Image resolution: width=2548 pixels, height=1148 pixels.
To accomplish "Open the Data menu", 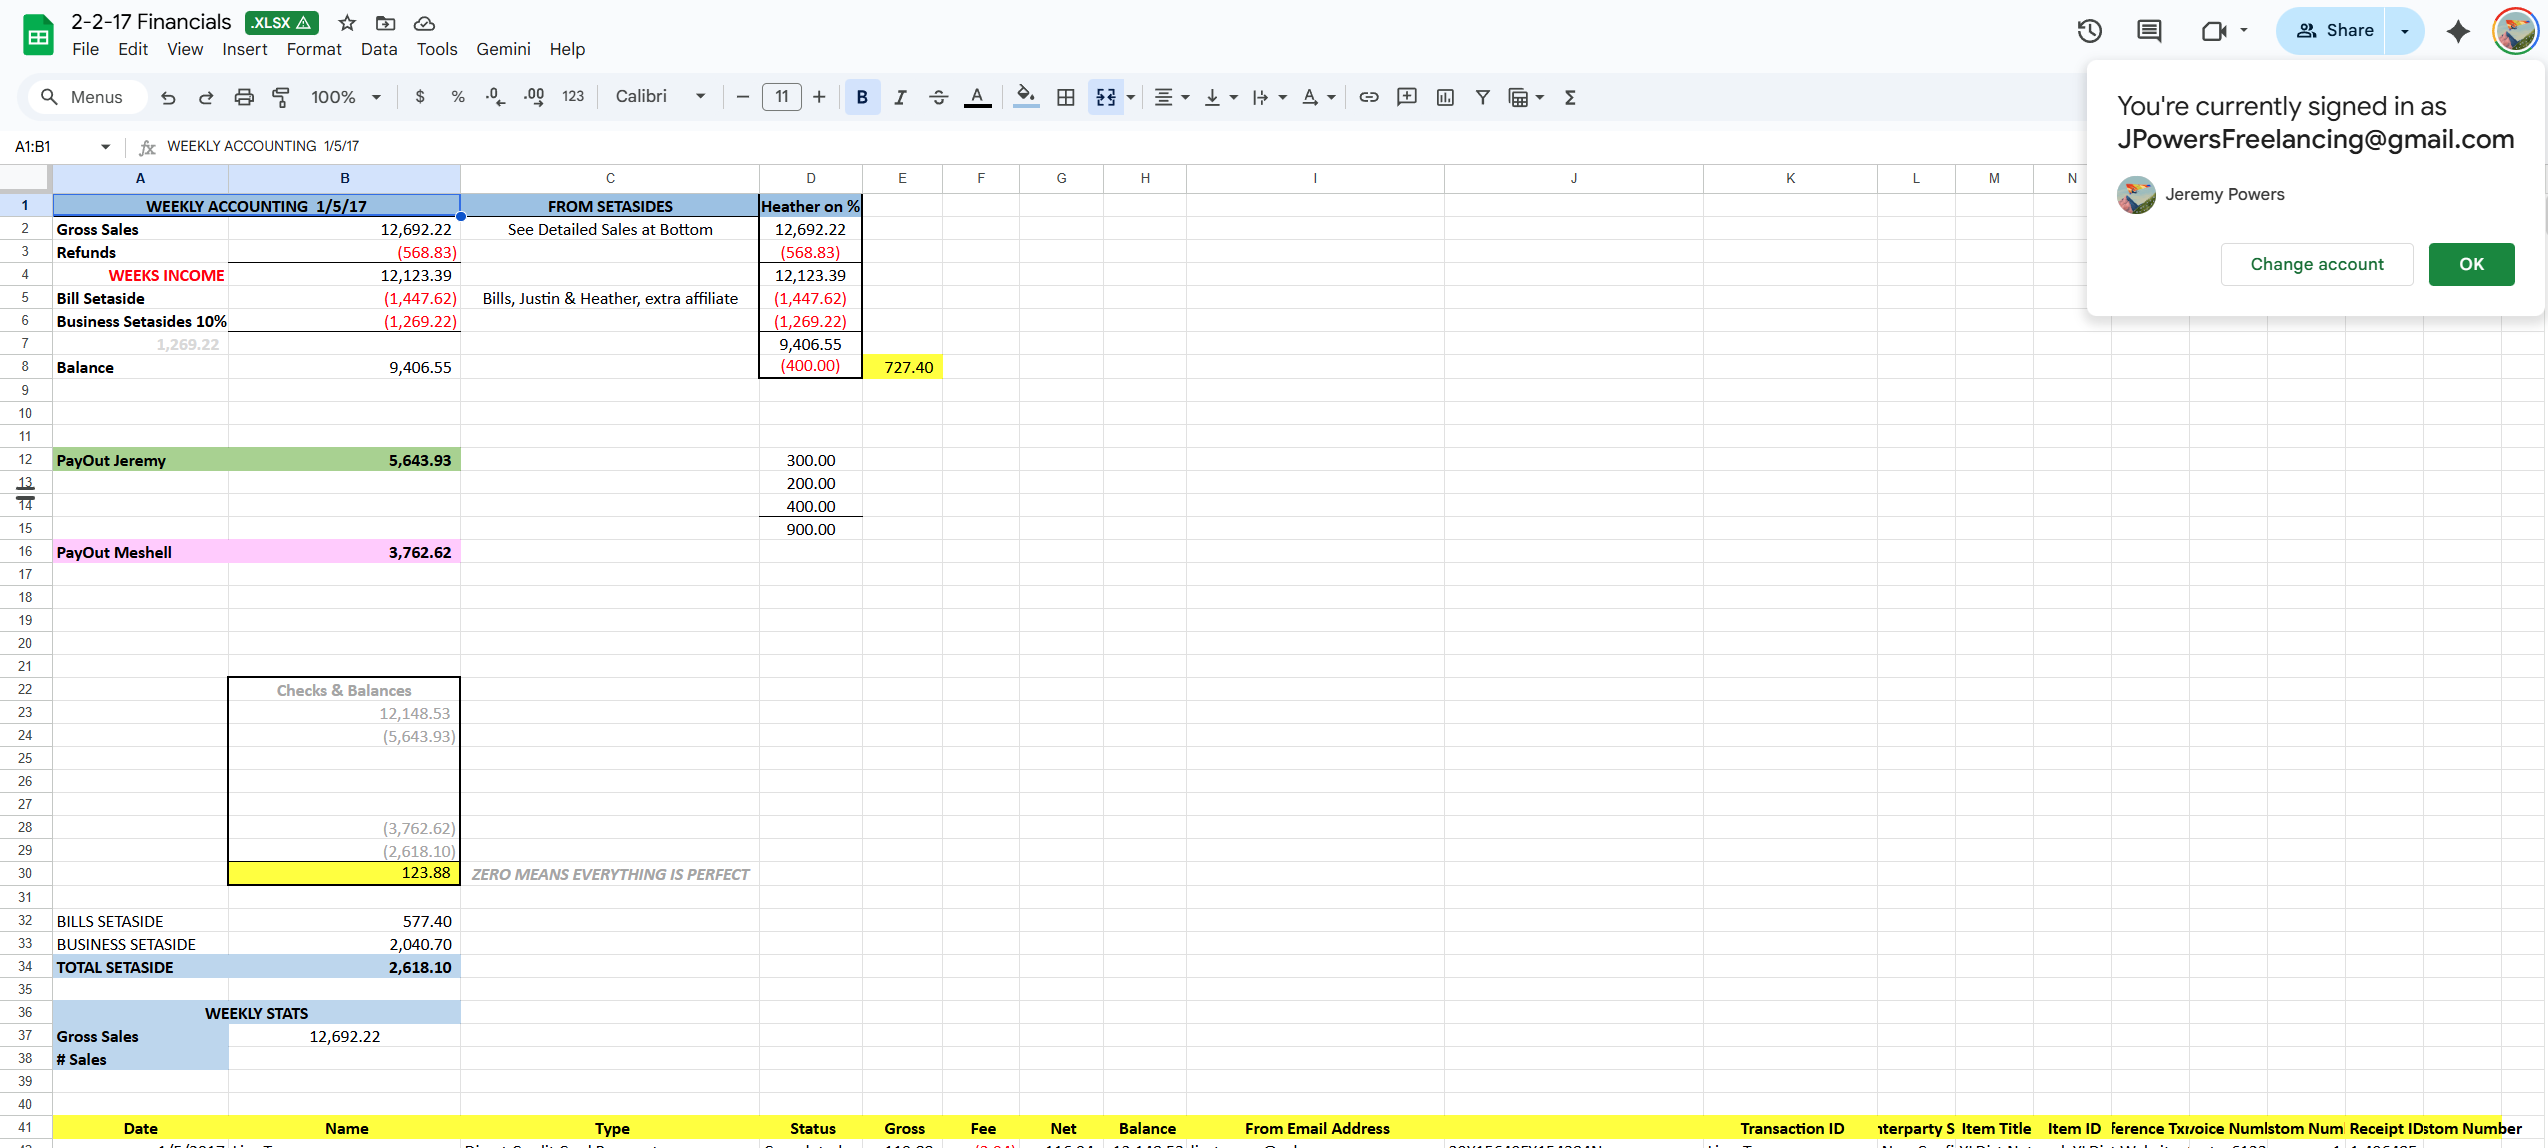I will coord(379,49).
